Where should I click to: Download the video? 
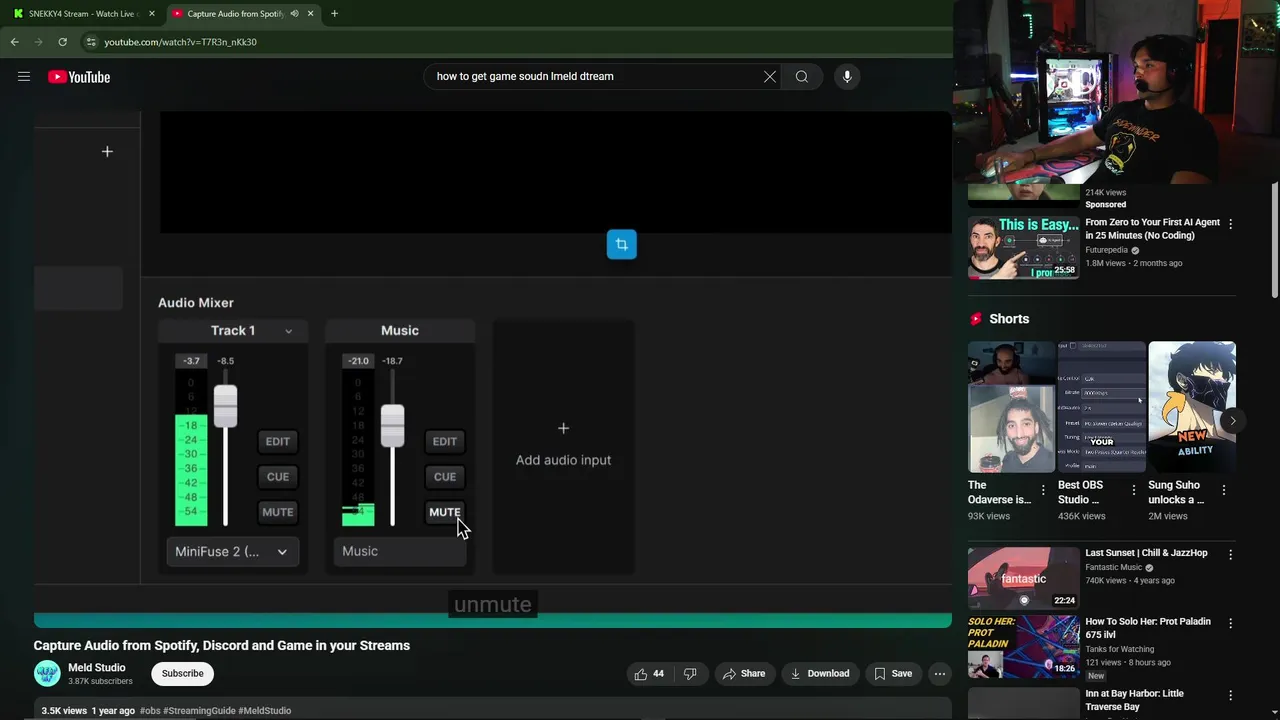[x=820, y=674]
